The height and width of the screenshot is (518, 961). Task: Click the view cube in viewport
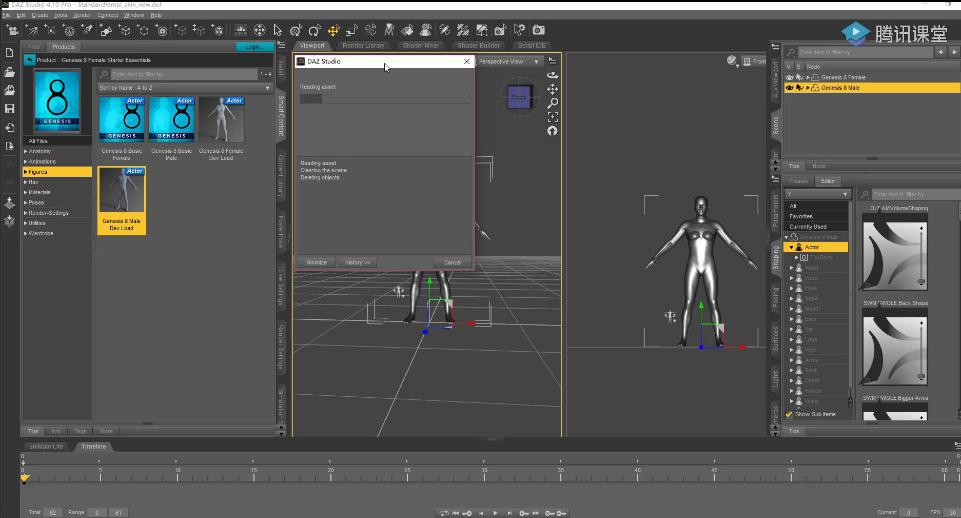click(x=518, y=97)
